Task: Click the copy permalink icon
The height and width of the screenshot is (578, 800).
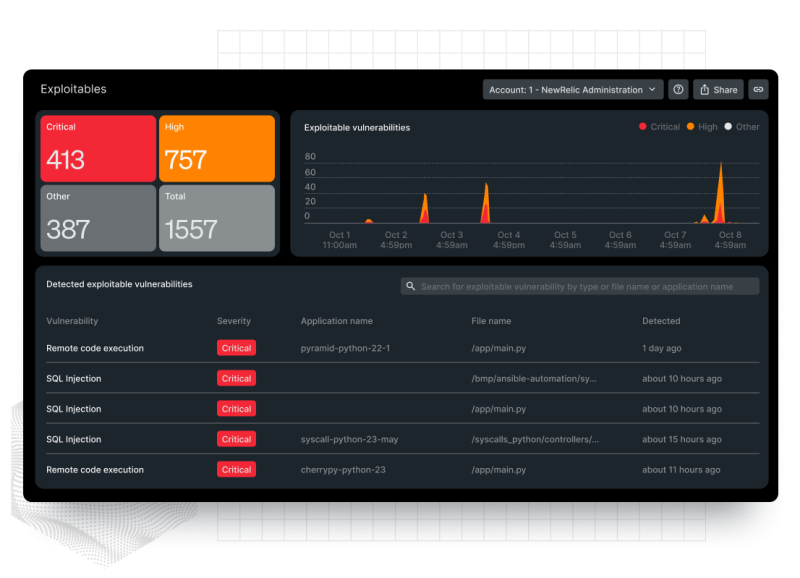Action: pos(759,89)
